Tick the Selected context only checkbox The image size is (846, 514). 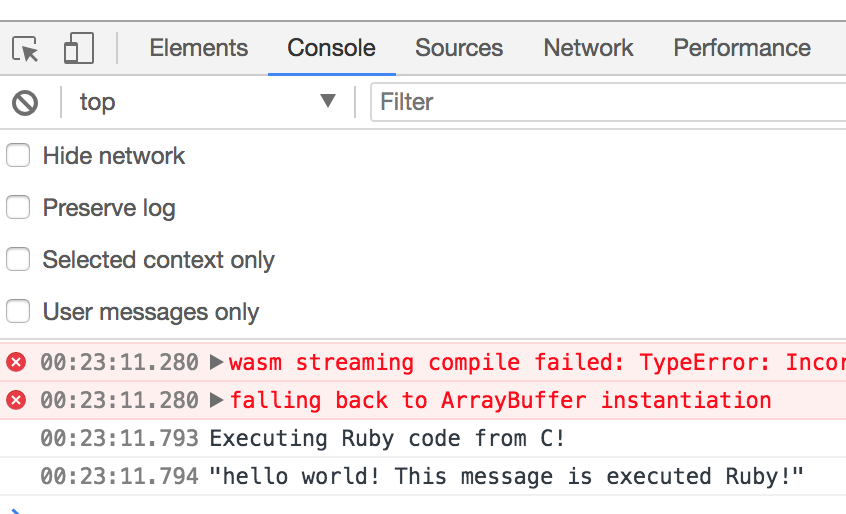18,260
